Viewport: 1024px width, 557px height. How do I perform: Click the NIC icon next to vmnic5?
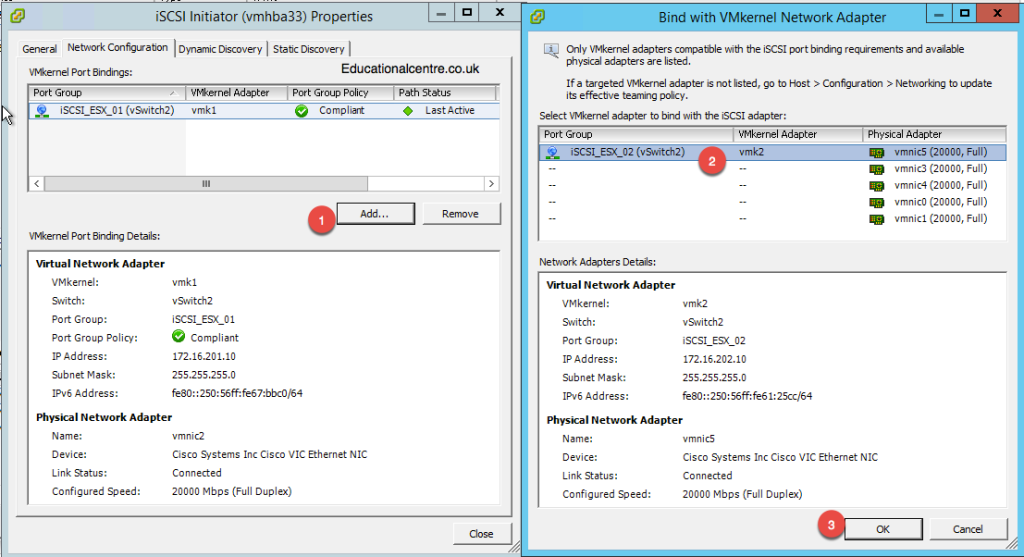coord(876,152)
